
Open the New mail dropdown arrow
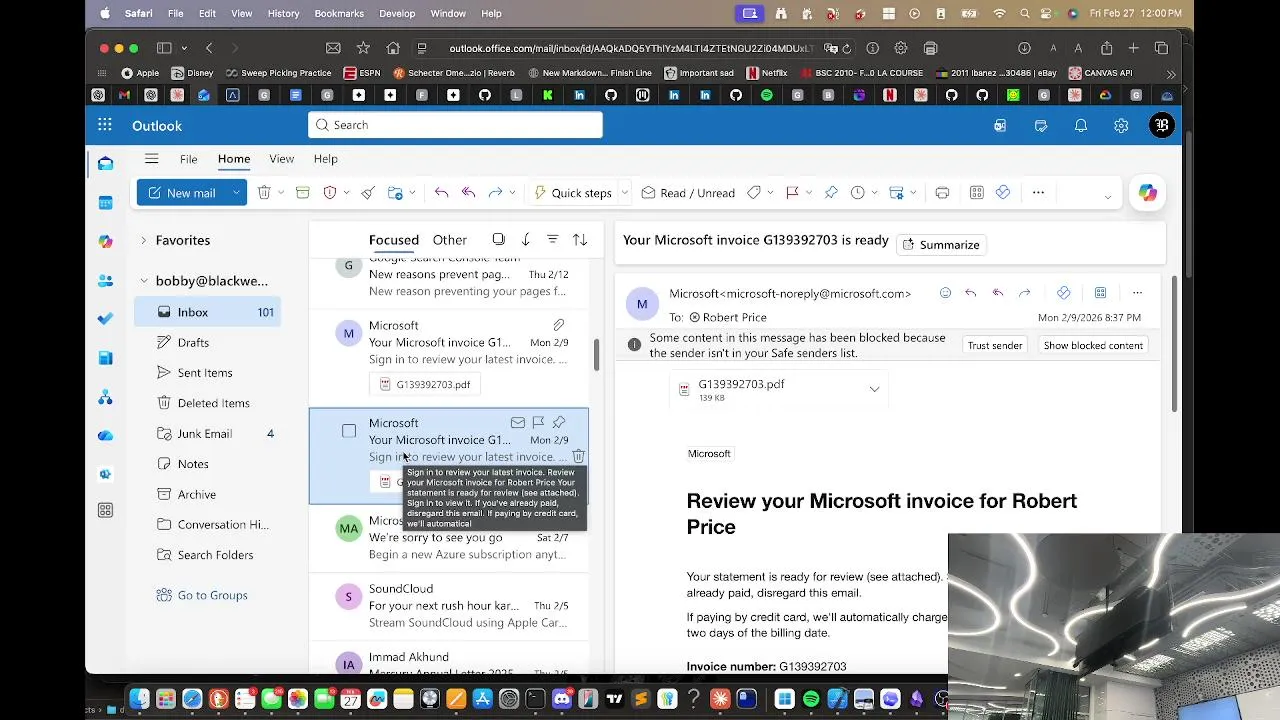(x=236, y=193)
